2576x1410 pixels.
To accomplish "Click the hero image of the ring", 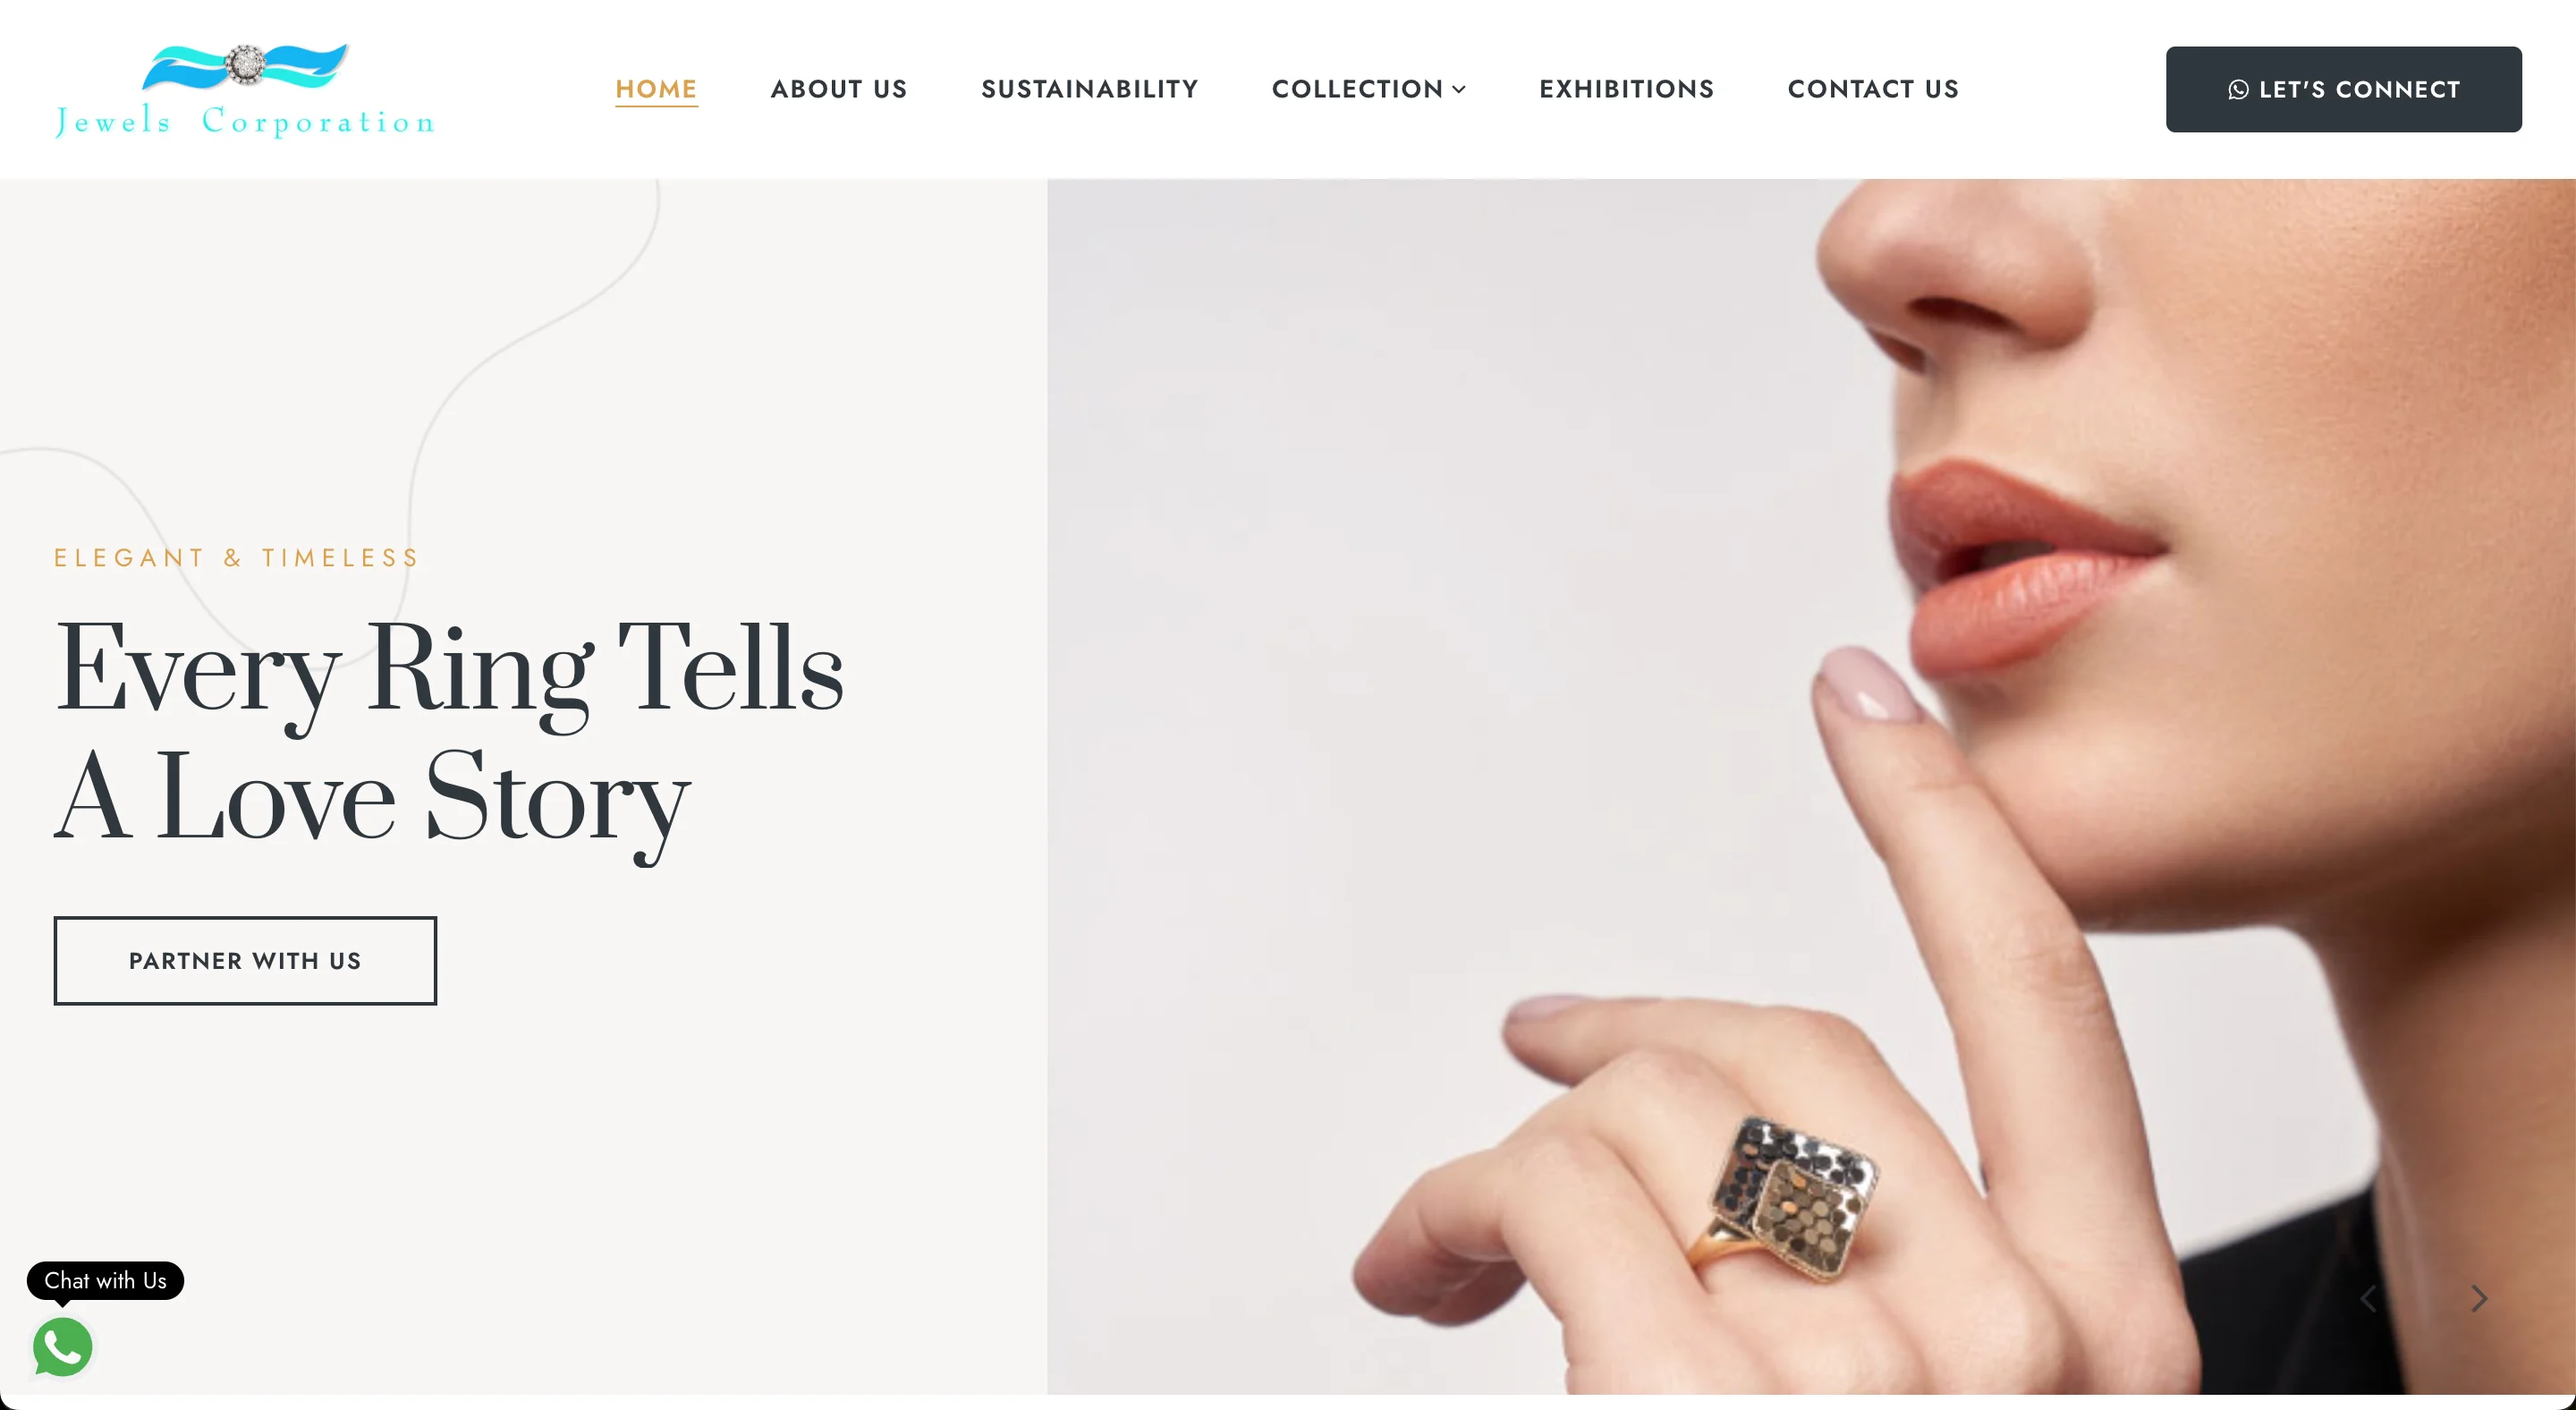I will point(1811,786).
